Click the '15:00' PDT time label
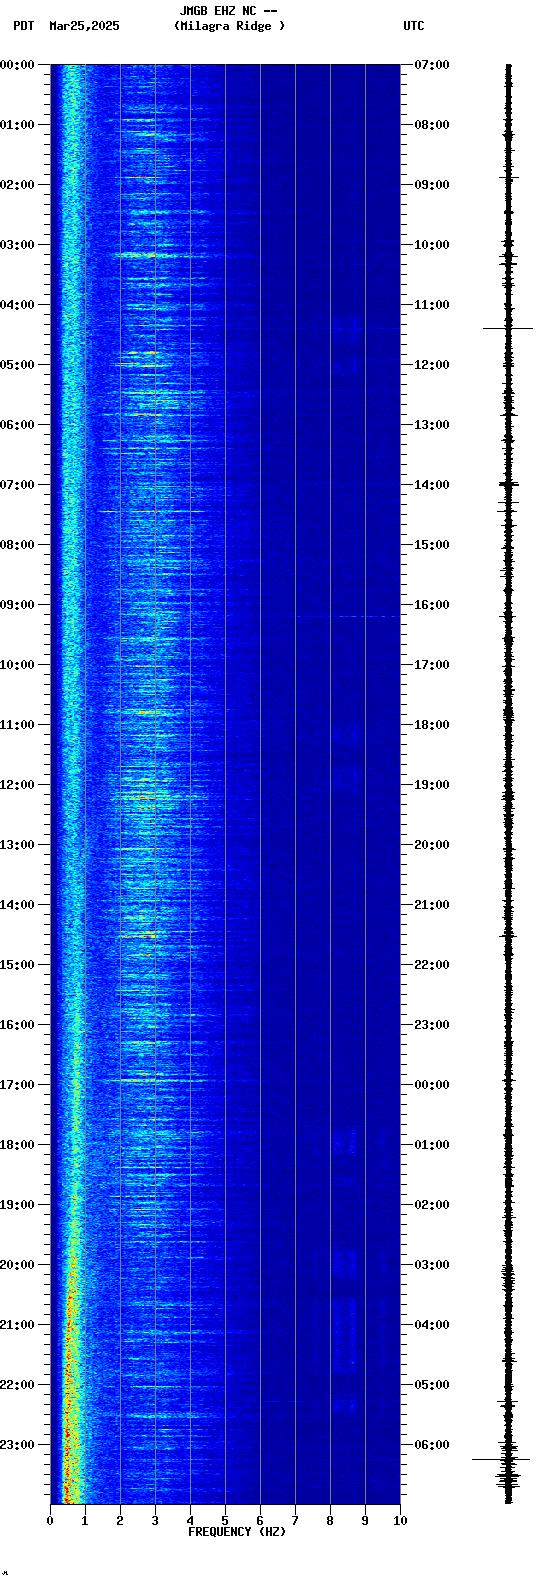The width and height of the screenshot is (552, 1584). pyautogui.click(x=17, y=965)
